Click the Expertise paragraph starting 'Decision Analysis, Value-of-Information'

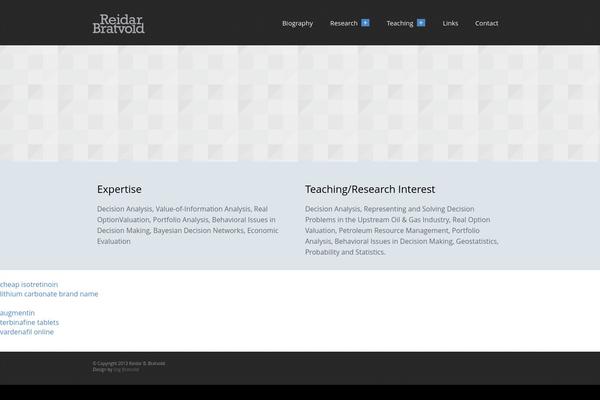188,225
